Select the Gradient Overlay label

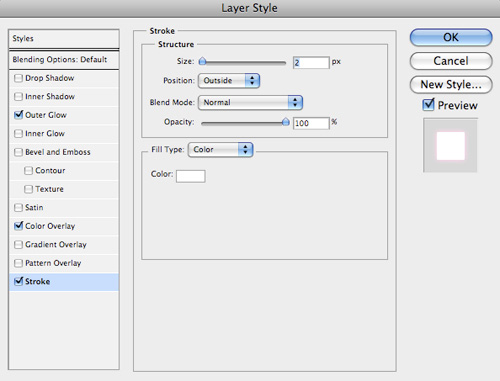click(56, 245)
